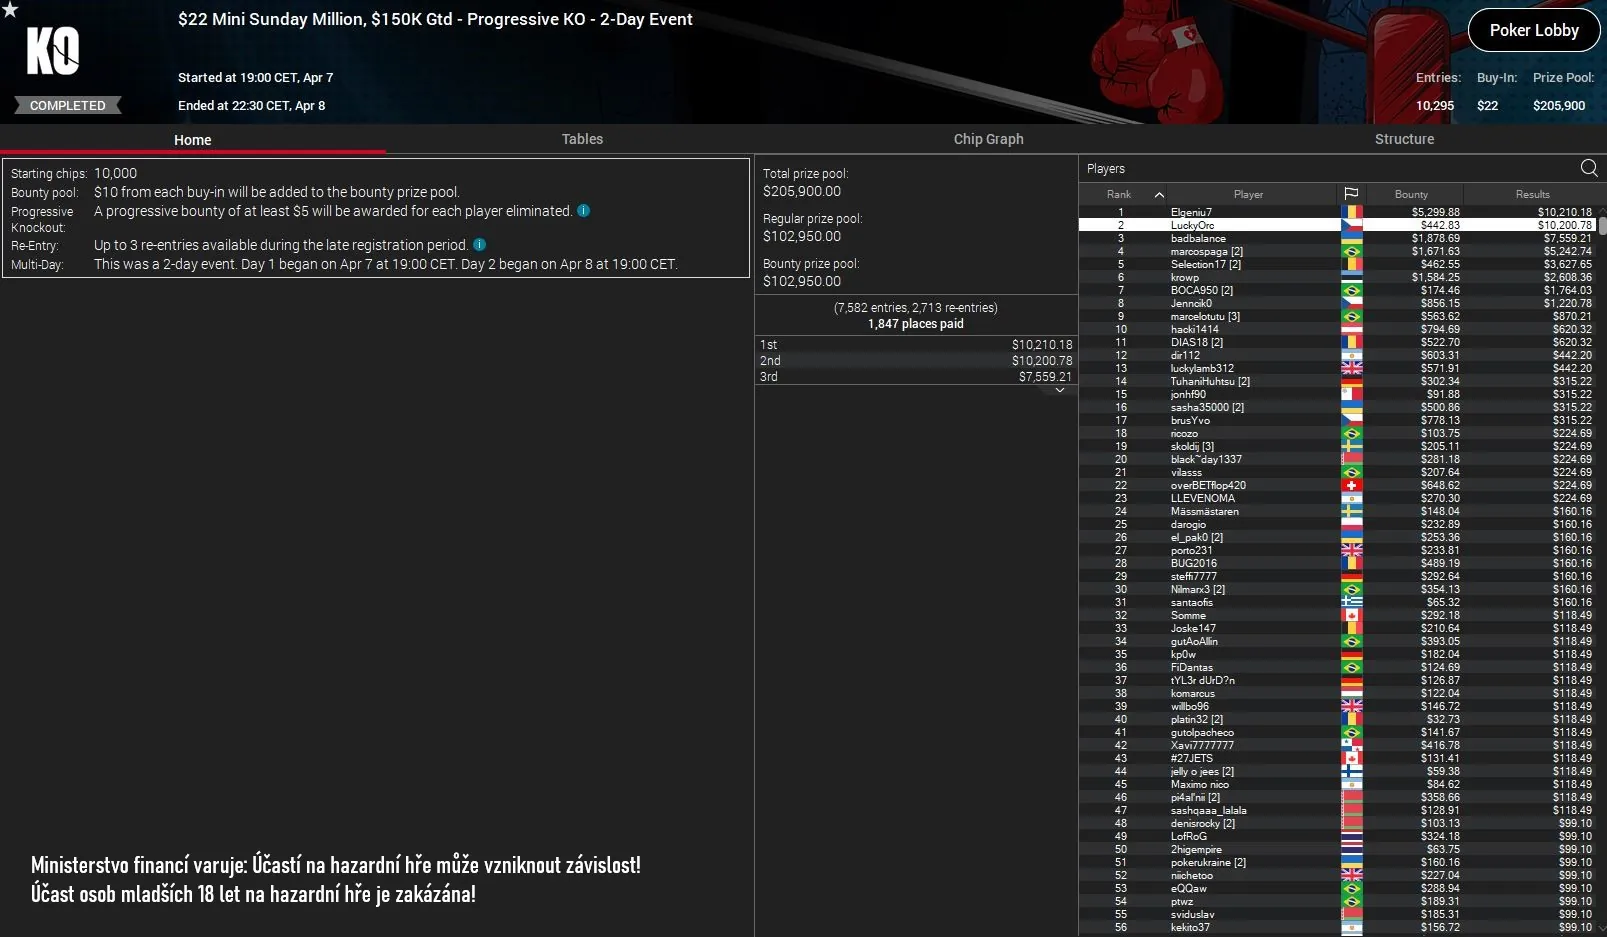
Task: Select player eQQaw
Action: pyautogui.click(x=1338, y=888)
